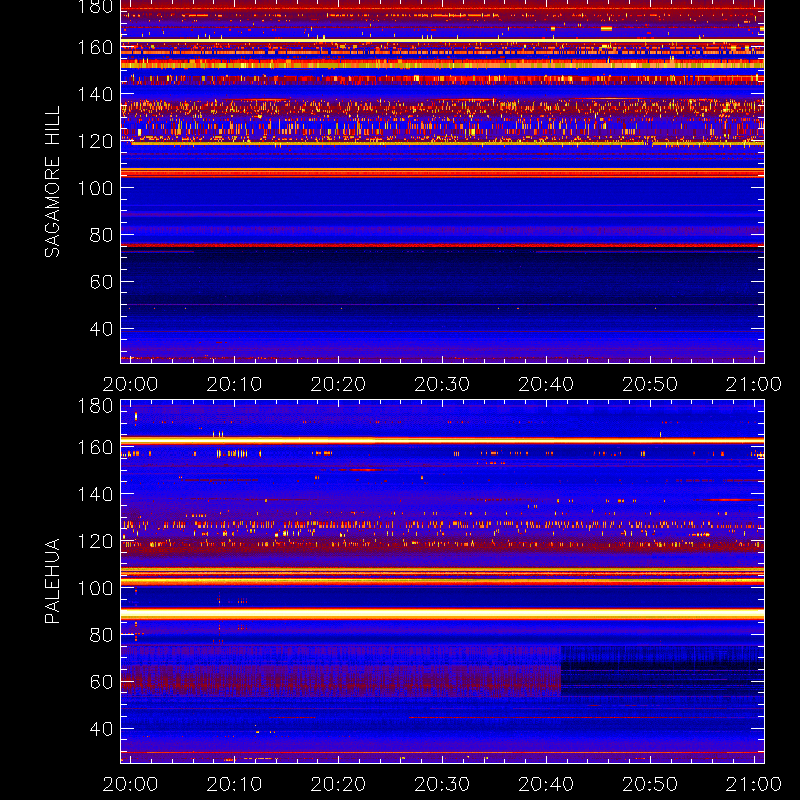Image resolution: width=800 pixels, height=800 pixels.
Task: Pick the 20:40 time label of Sagamore Hill plot
Action: (x=546, y=384)
